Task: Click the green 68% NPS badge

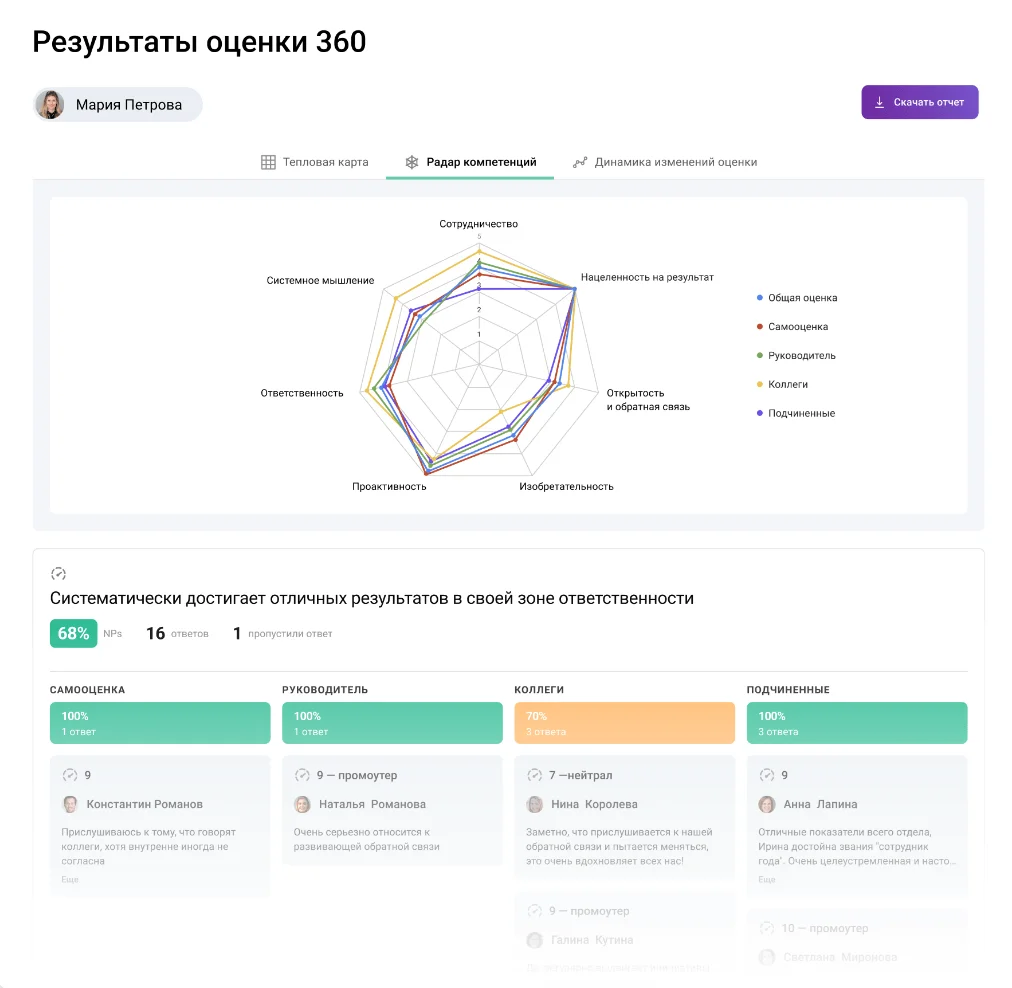Action: pos(73,633)
